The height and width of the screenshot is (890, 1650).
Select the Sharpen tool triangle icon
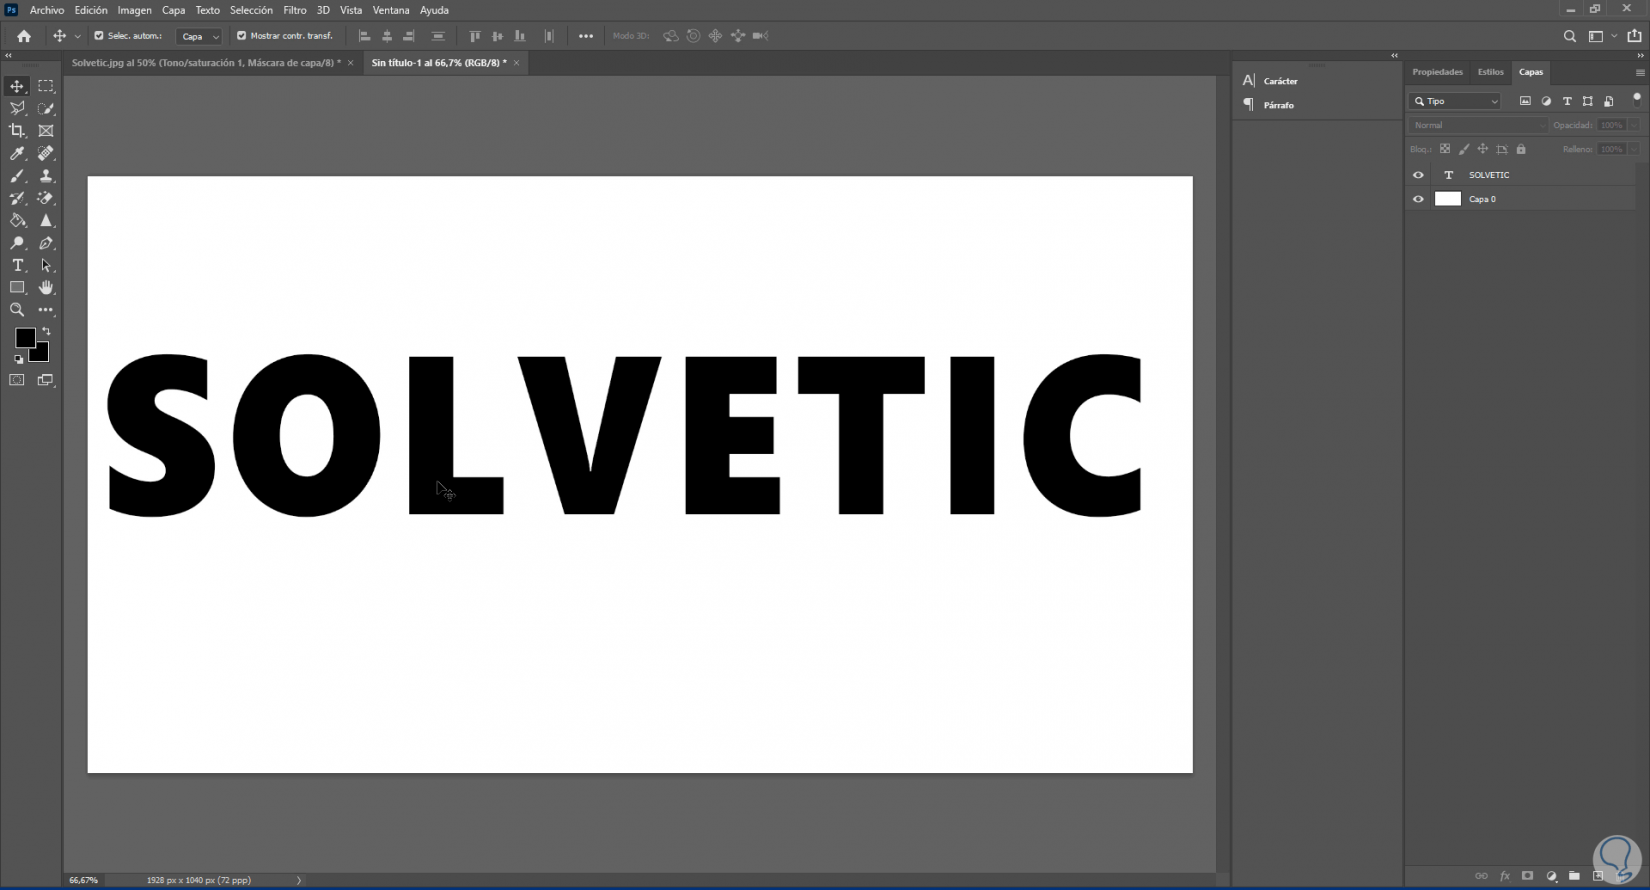point(46,221)
